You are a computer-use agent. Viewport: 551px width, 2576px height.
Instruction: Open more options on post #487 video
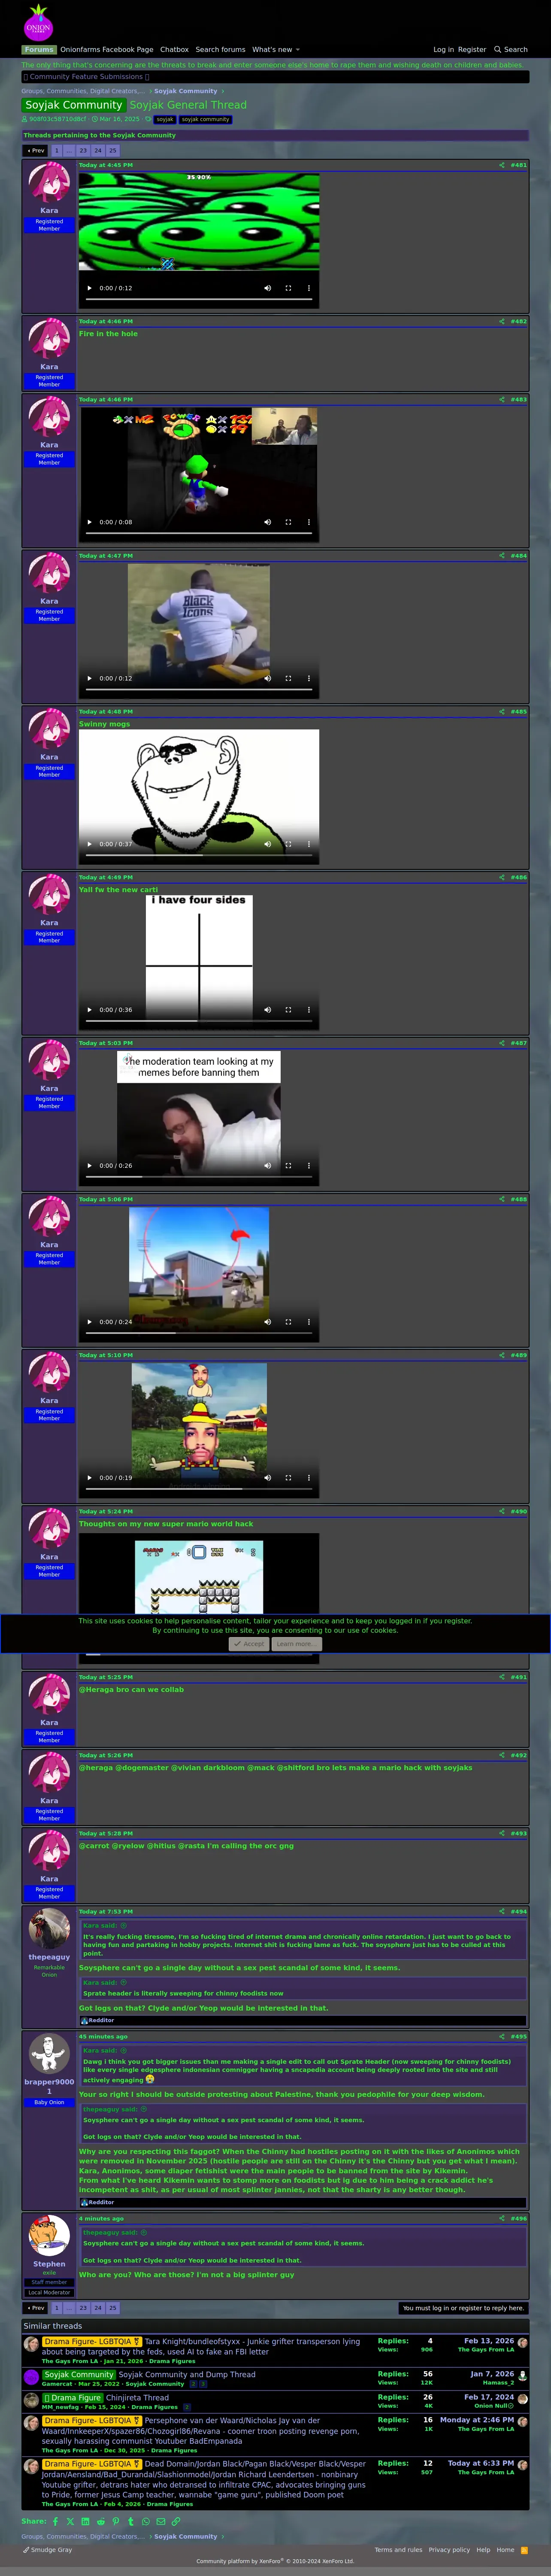[308, 1165]
